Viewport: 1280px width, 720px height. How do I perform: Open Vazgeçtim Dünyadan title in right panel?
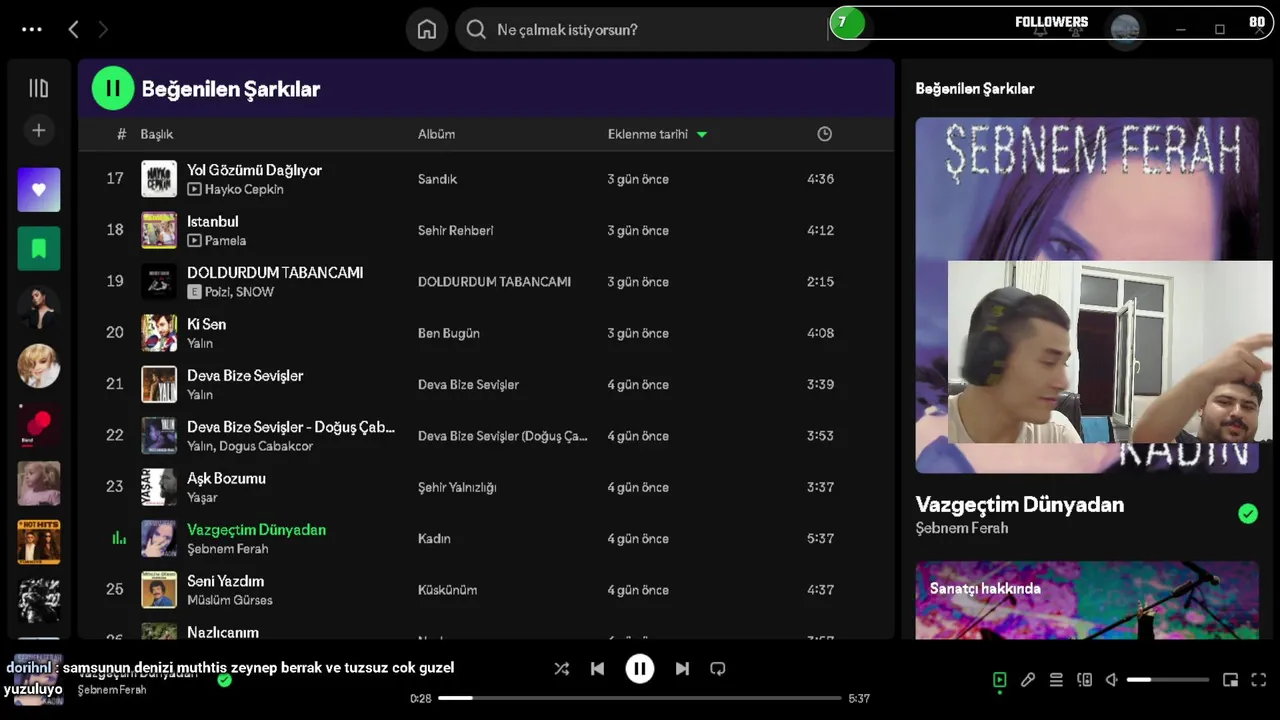[1020, 505]
